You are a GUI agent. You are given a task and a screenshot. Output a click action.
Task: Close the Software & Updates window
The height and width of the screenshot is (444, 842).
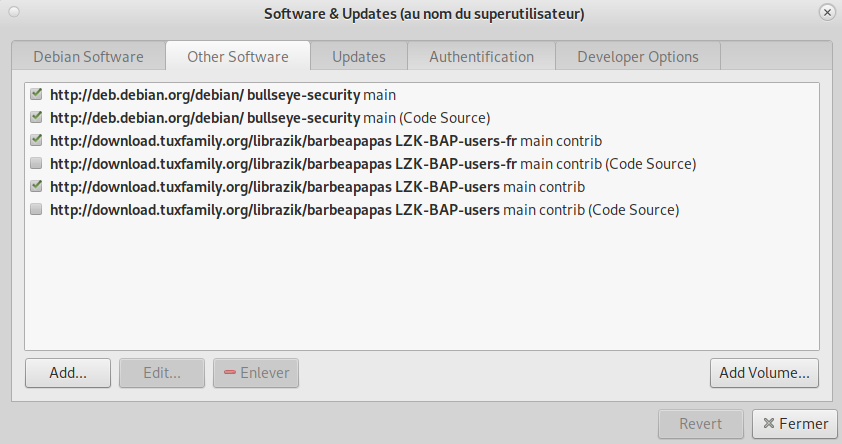(827, 13)
